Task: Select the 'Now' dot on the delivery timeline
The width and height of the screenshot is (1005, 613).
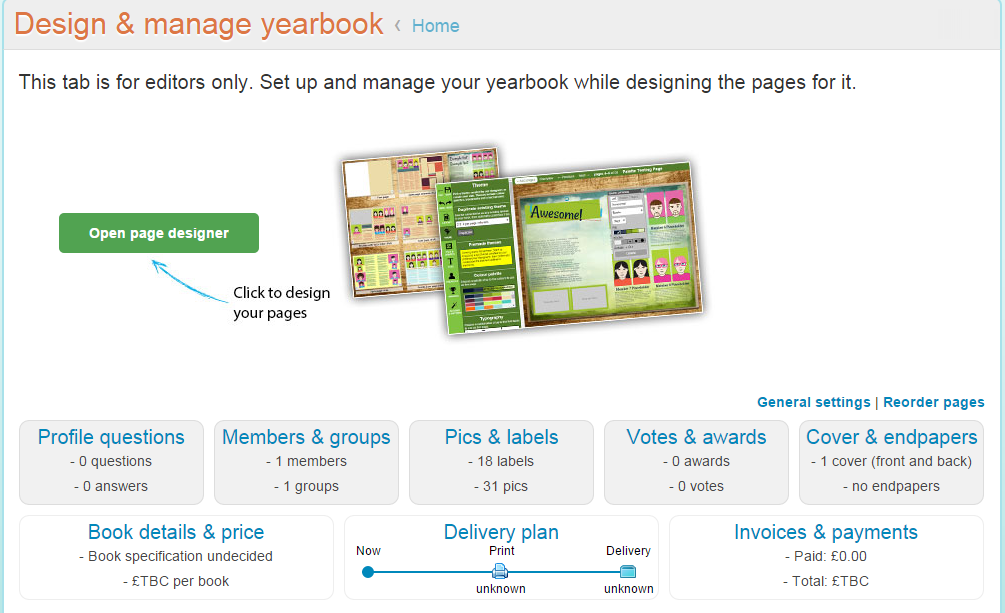Action: (x=368, y=572)
